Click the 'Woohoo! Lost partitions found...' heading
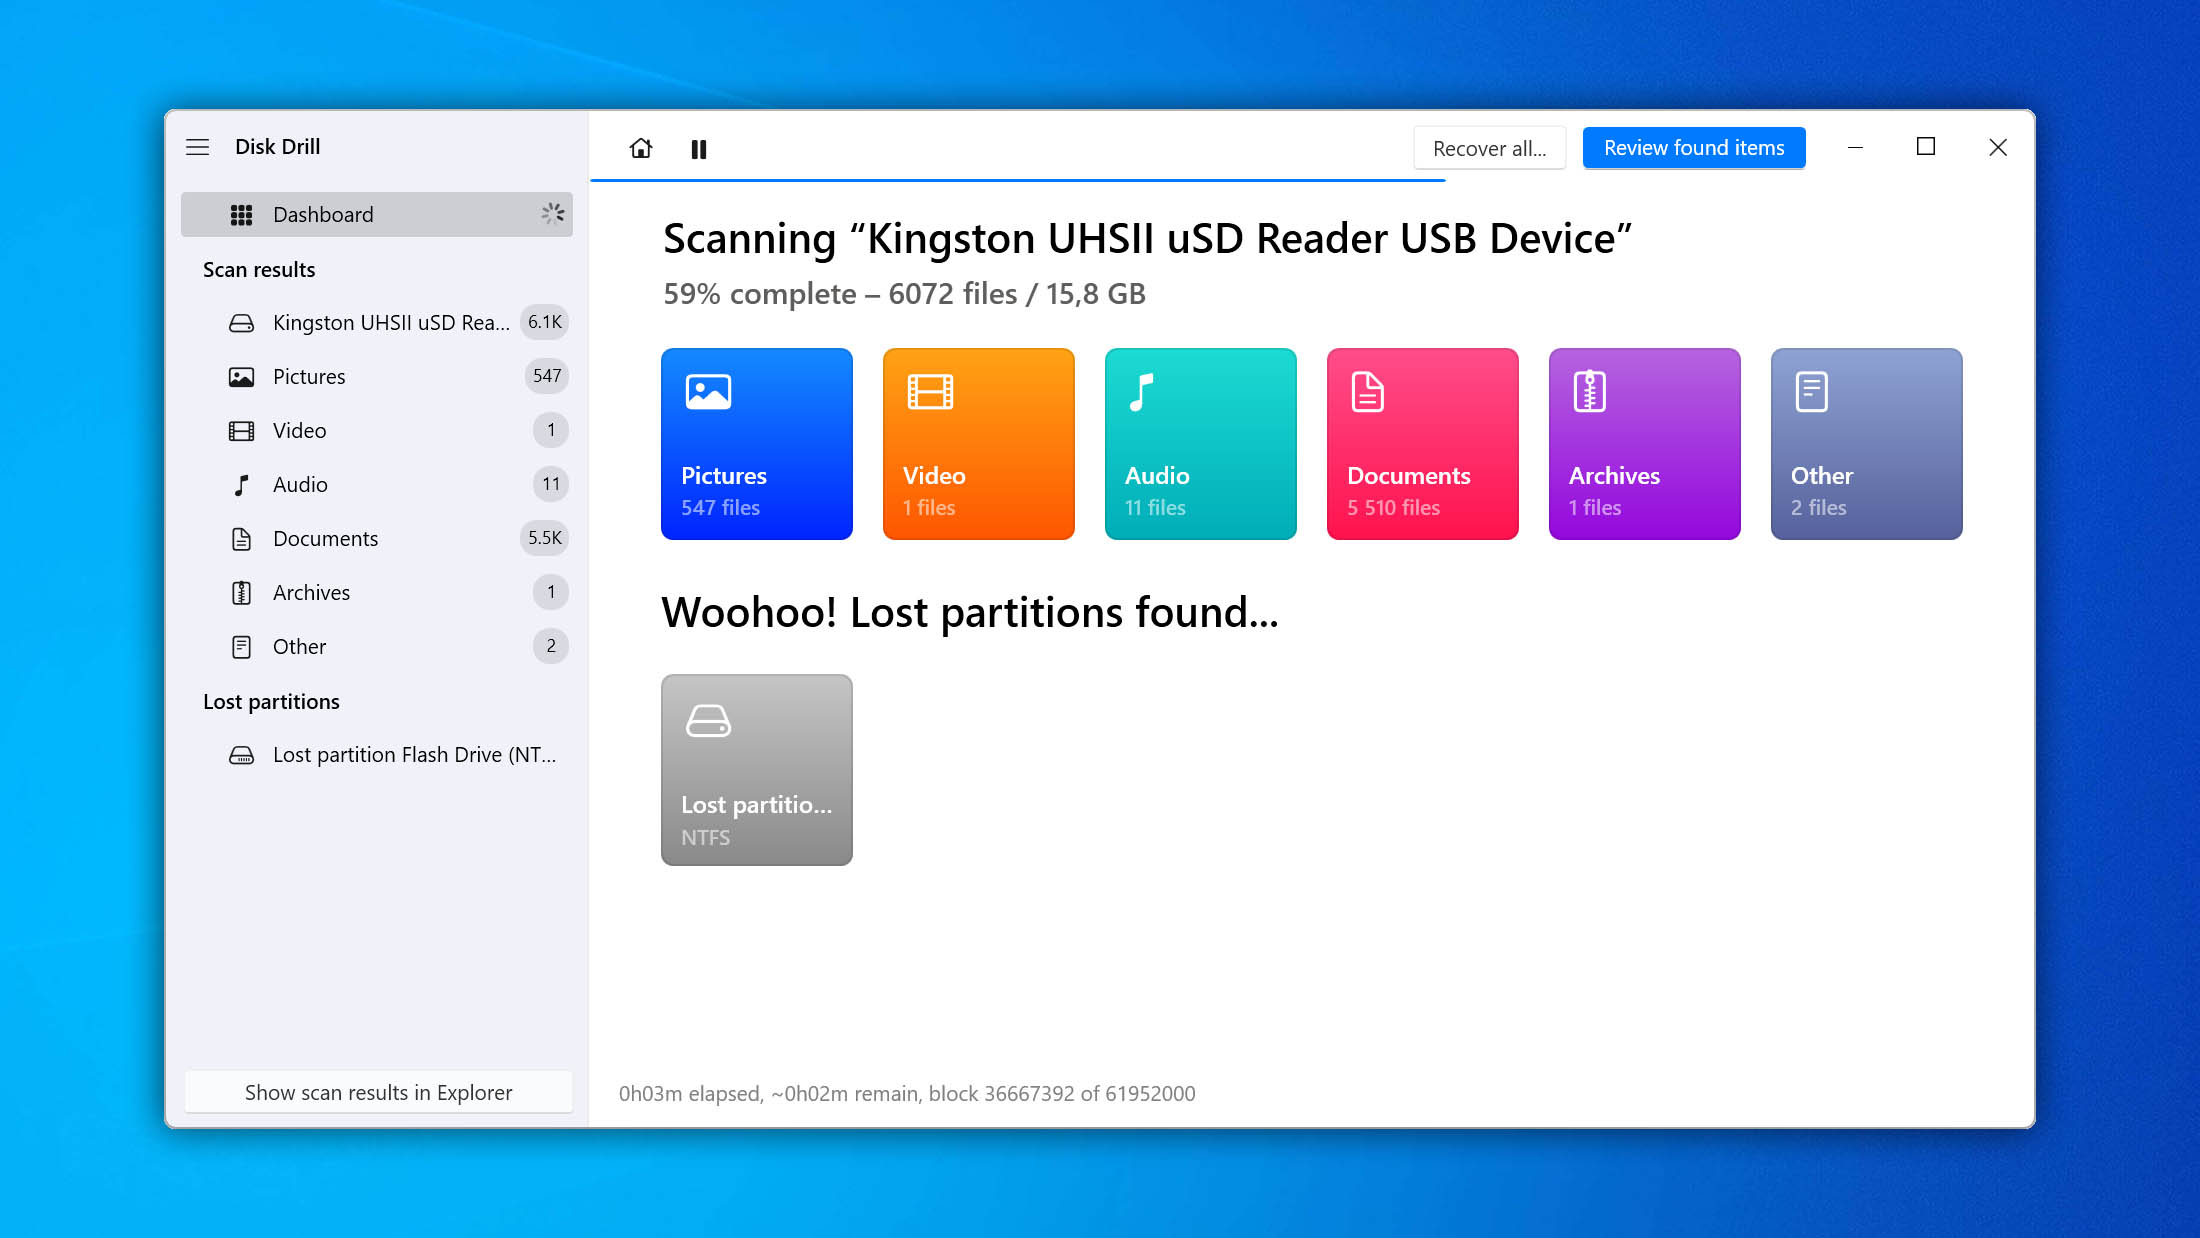Image resolution: width=2200 pixels, height=1238 pixels. coord(970,612)
